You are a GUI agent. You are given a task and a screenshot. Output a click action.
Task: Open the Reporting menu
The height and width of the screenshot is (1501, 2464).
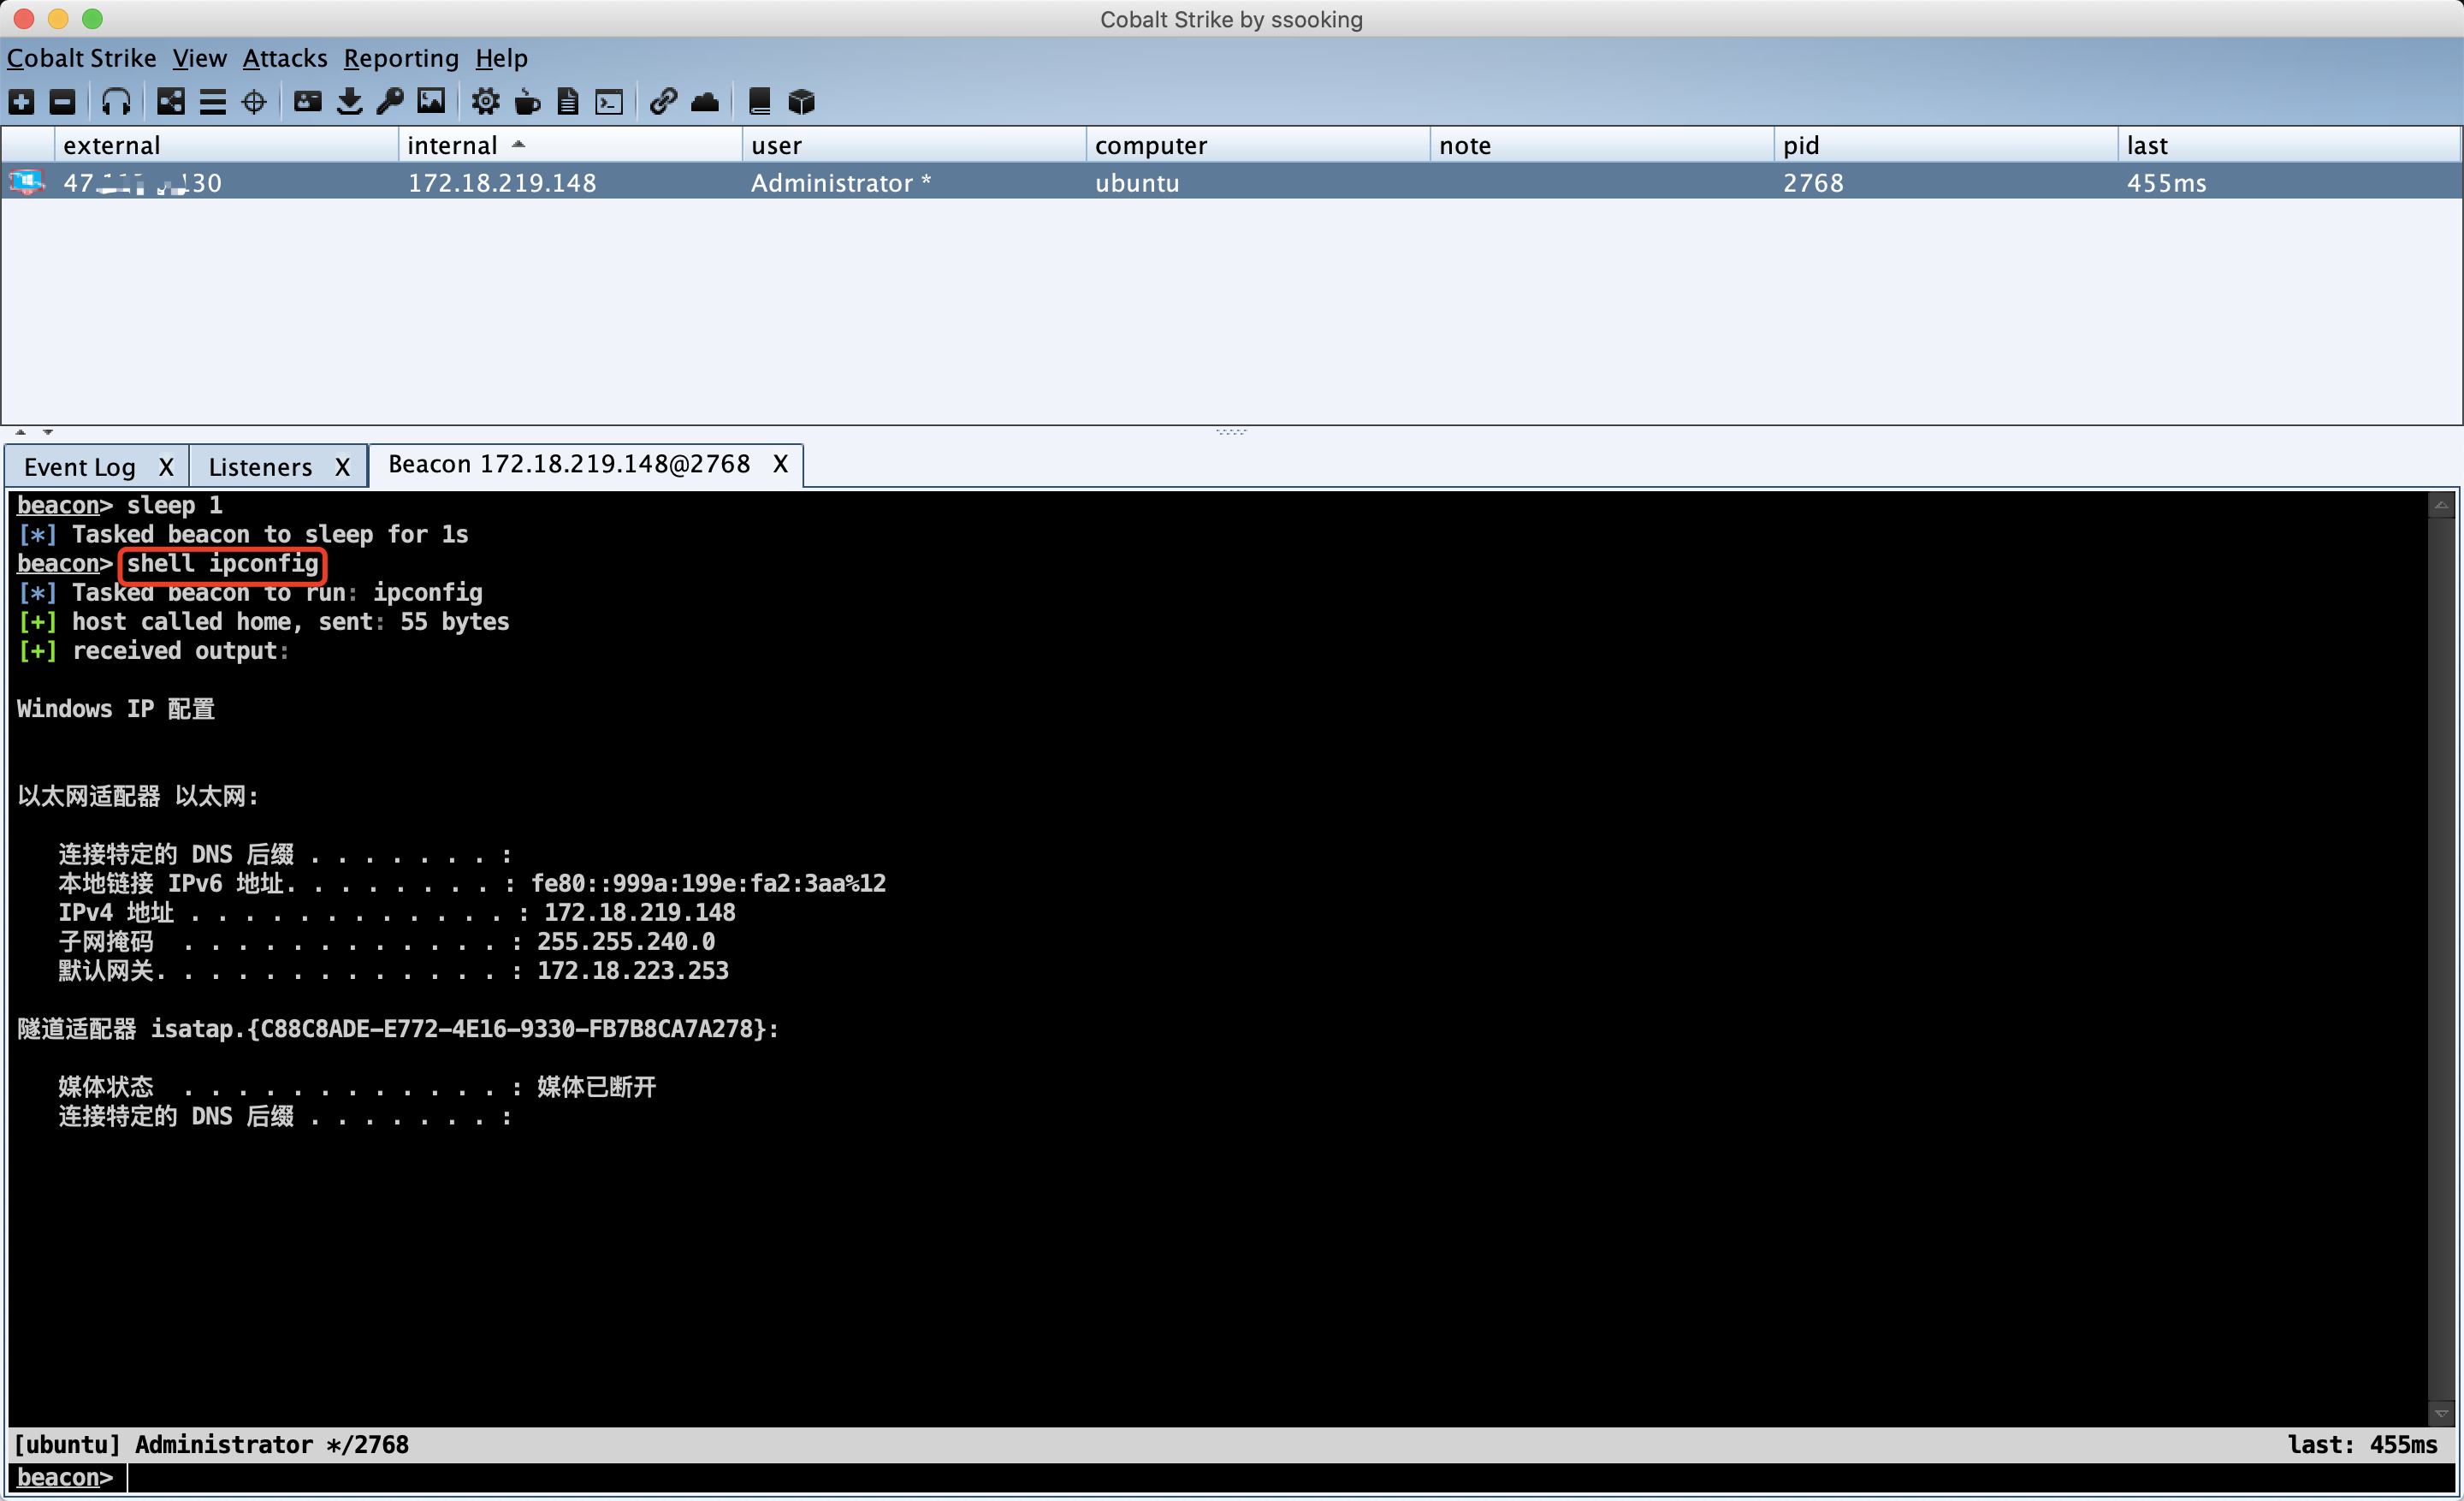400,58
